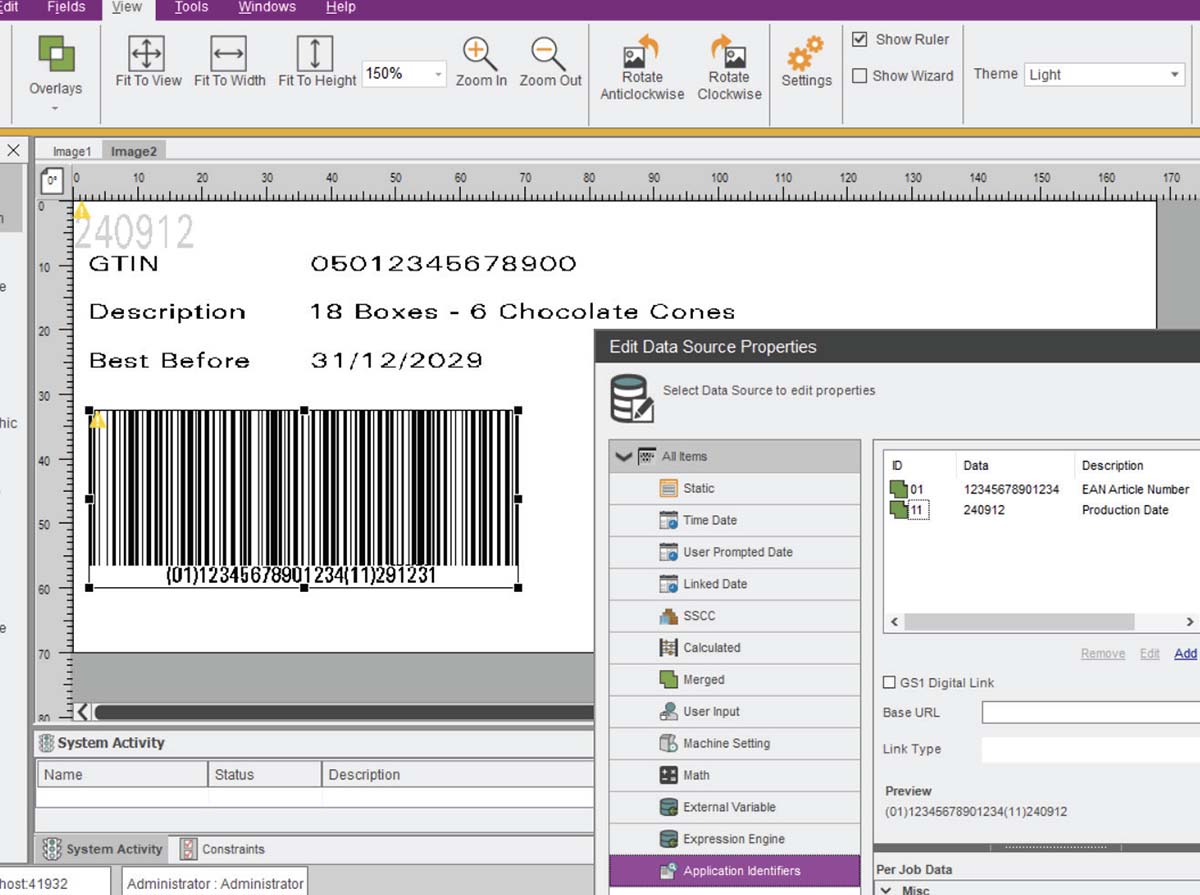The image size is (1200, 895).
Task: Select the Math data source
Action: [x=735, y=775]
